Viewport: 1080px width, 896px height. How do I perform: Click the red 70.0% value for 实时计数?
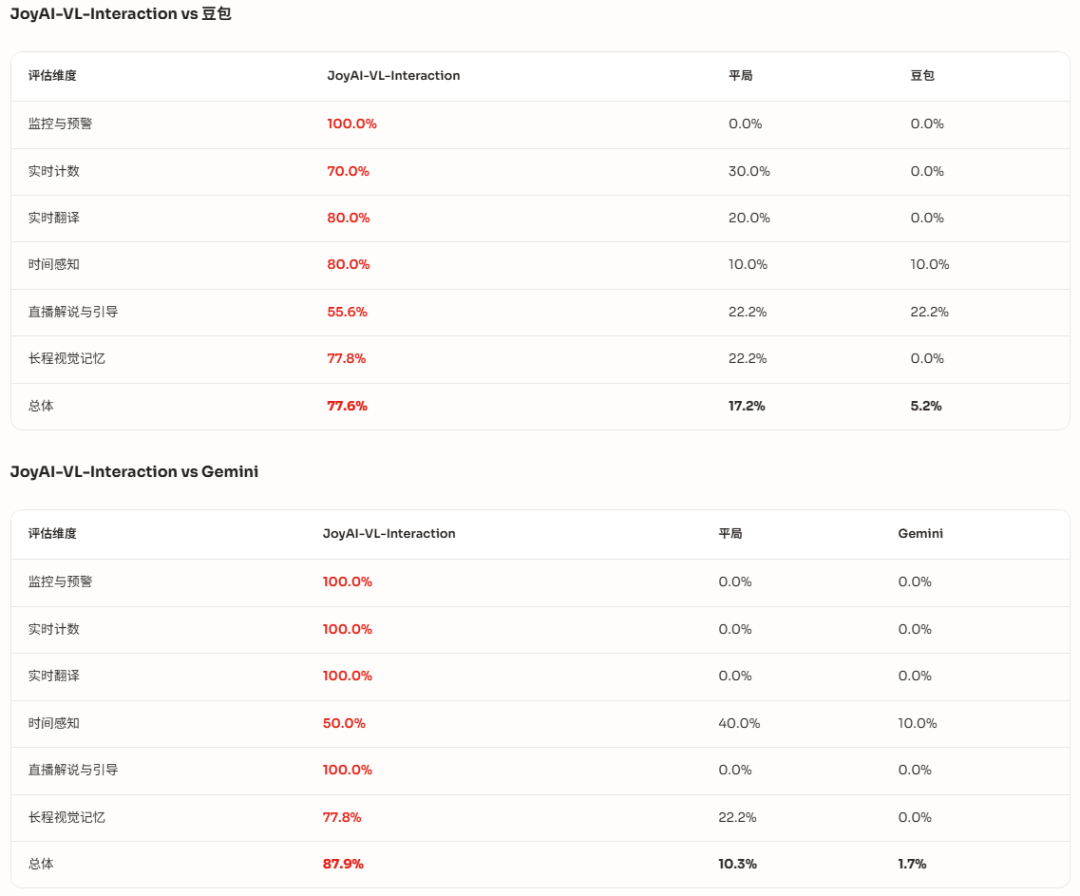348,171
